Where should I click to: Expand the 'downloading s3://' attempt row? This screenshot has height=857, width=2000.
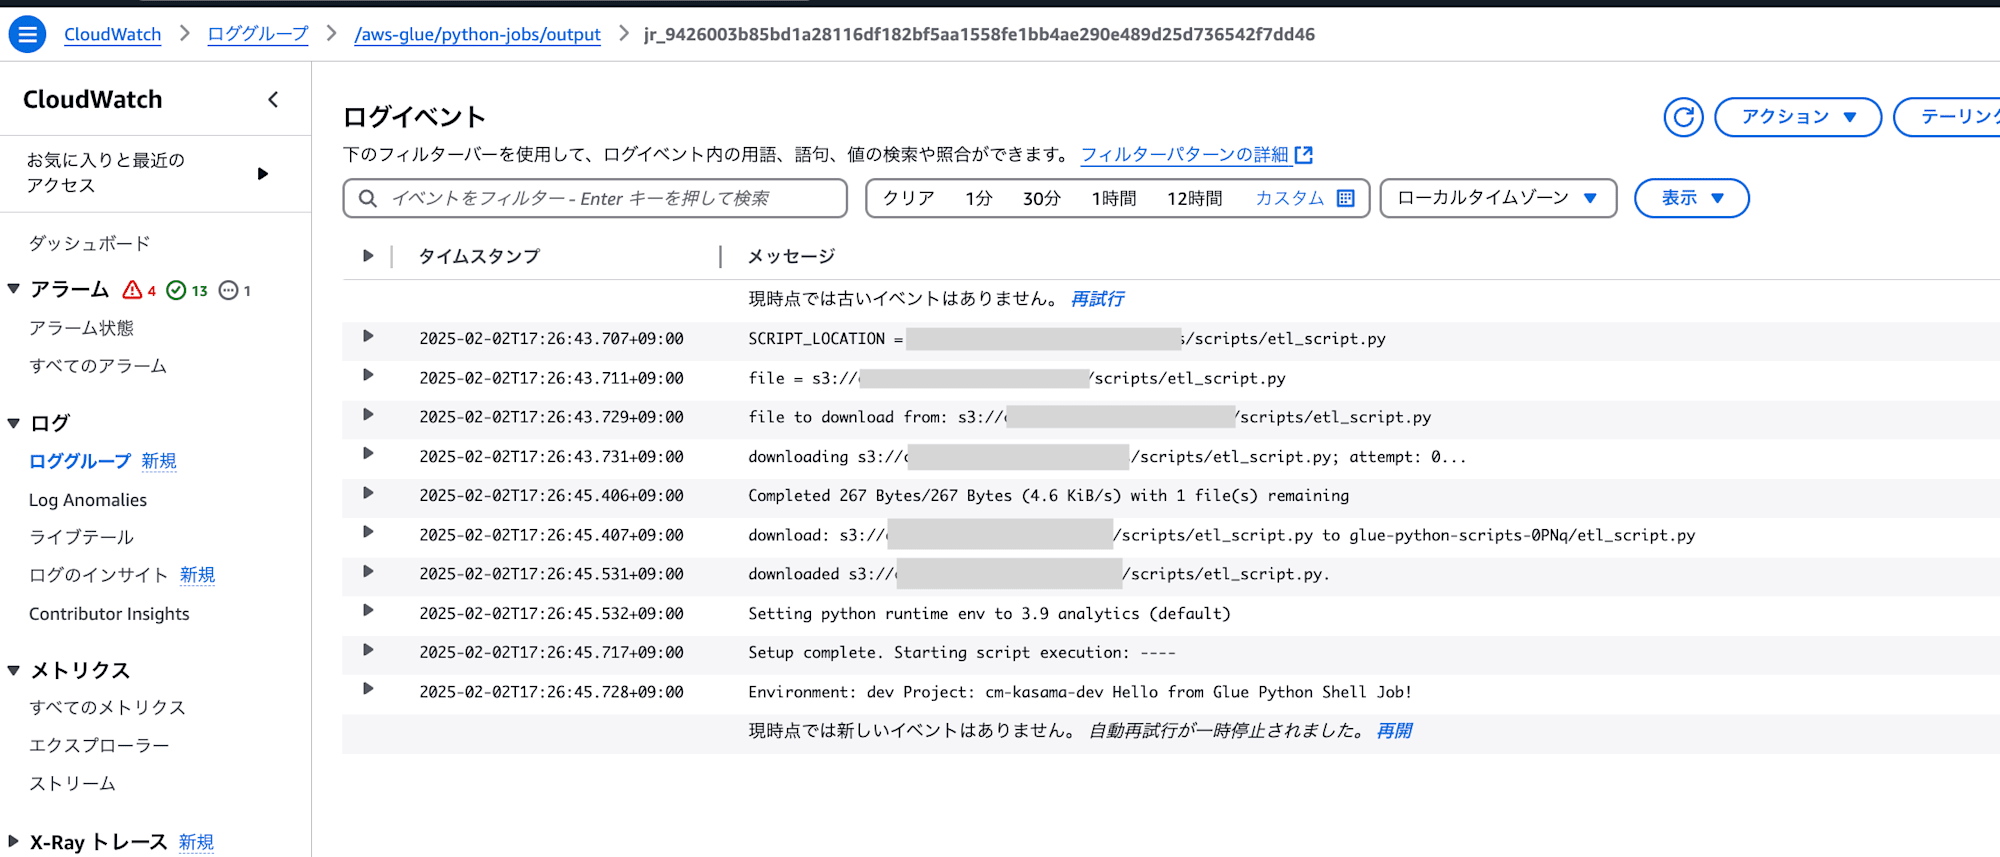point(368,453)
